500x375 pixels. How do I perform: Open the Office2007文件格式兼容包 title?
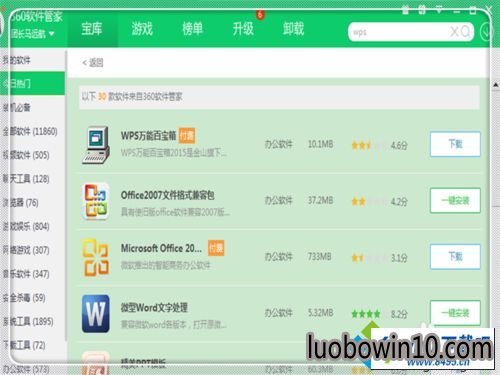(168, 195)
